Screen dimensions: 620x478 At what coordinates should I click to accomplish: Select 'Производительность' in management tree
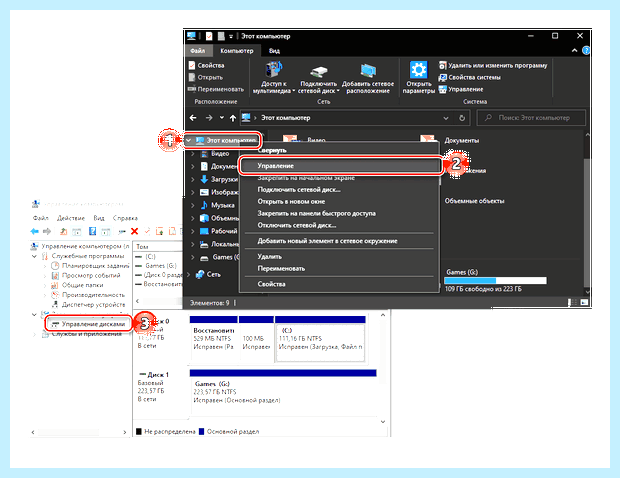(x=93, y=295)
